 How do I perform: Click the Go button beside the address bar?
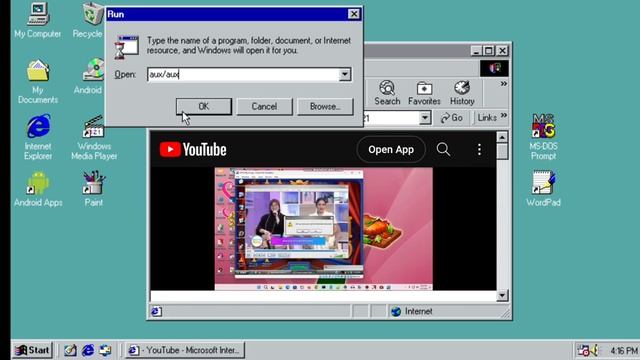451,118
